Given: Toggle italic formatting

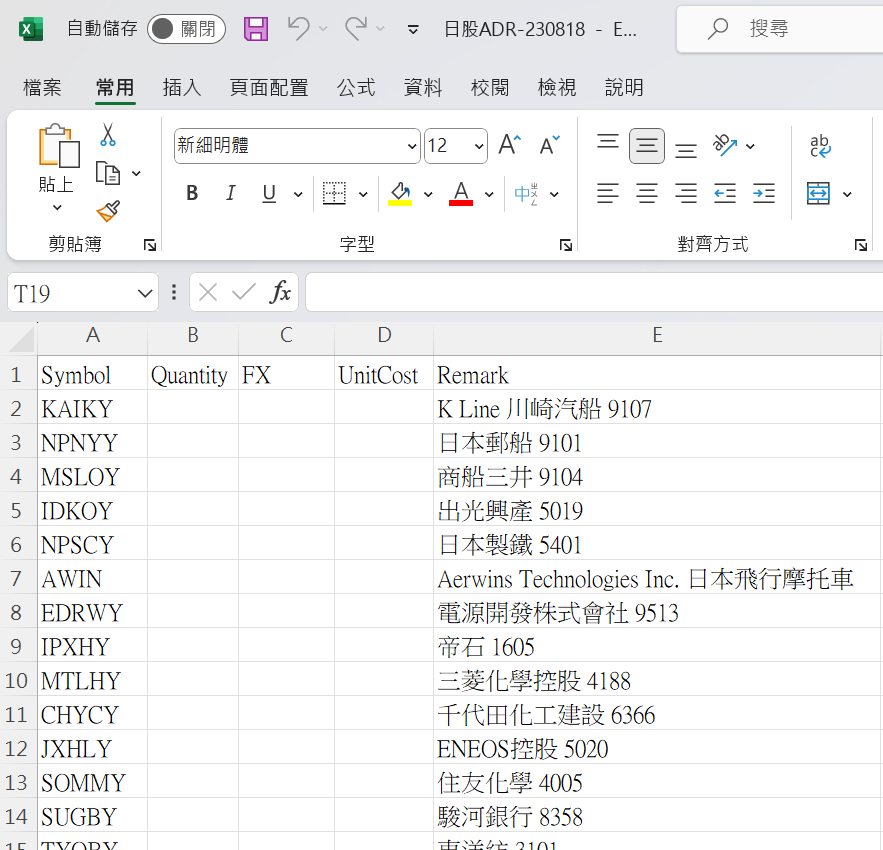Looking at the screenshot, I should pyautogui.click(x=230, y=194).
